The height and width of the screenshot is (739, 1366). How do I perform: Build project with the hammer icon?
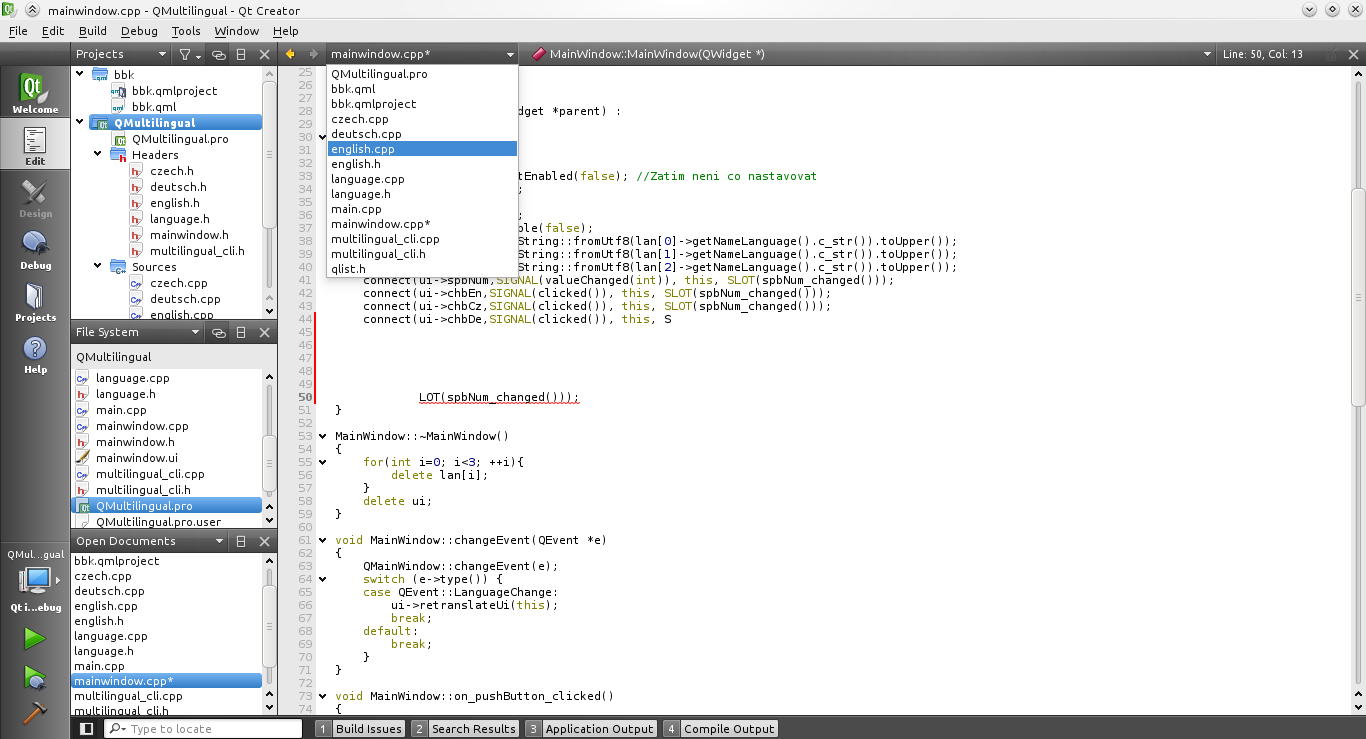tap(35, 712)
